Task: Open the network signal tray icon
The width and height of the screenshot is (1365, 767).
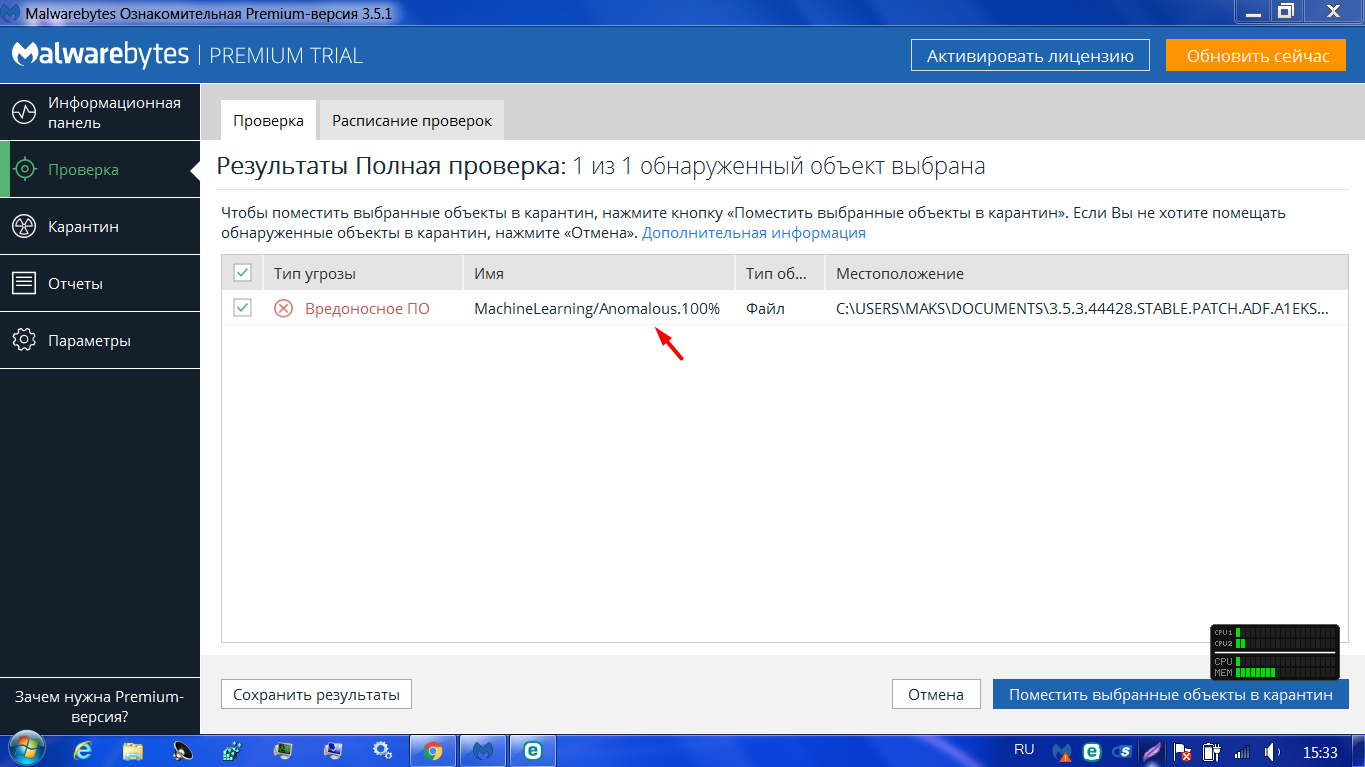Action: [x=1242, y=751]
